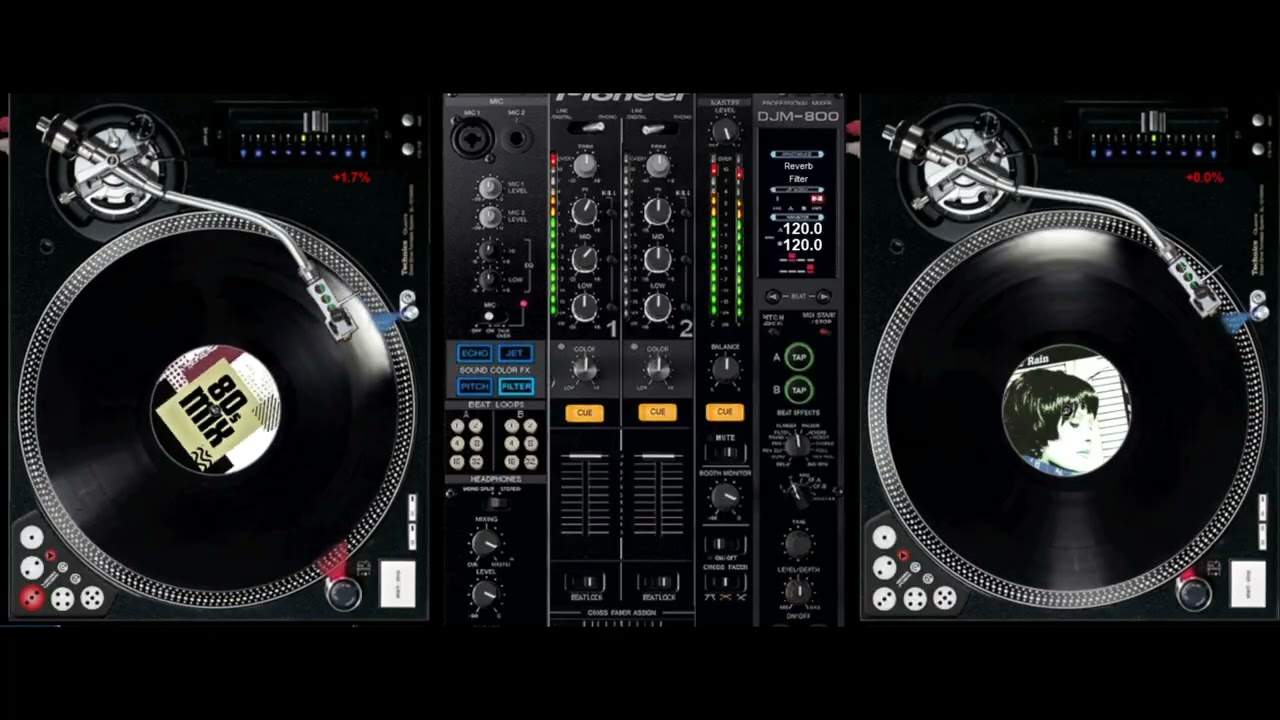This screenshot has width=1280, height=720.
Task: Click the left turntable pitch slider
Action: tap(315, 122)
